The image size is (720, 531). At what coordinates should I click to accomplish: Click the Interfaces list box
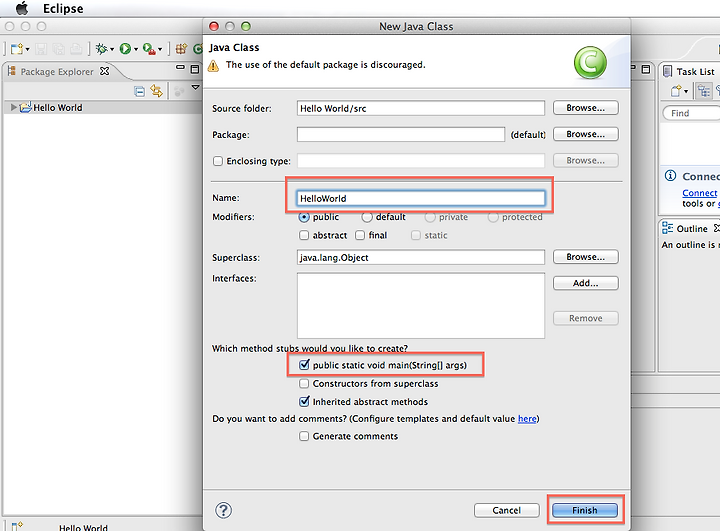click(x=421, y=305)
